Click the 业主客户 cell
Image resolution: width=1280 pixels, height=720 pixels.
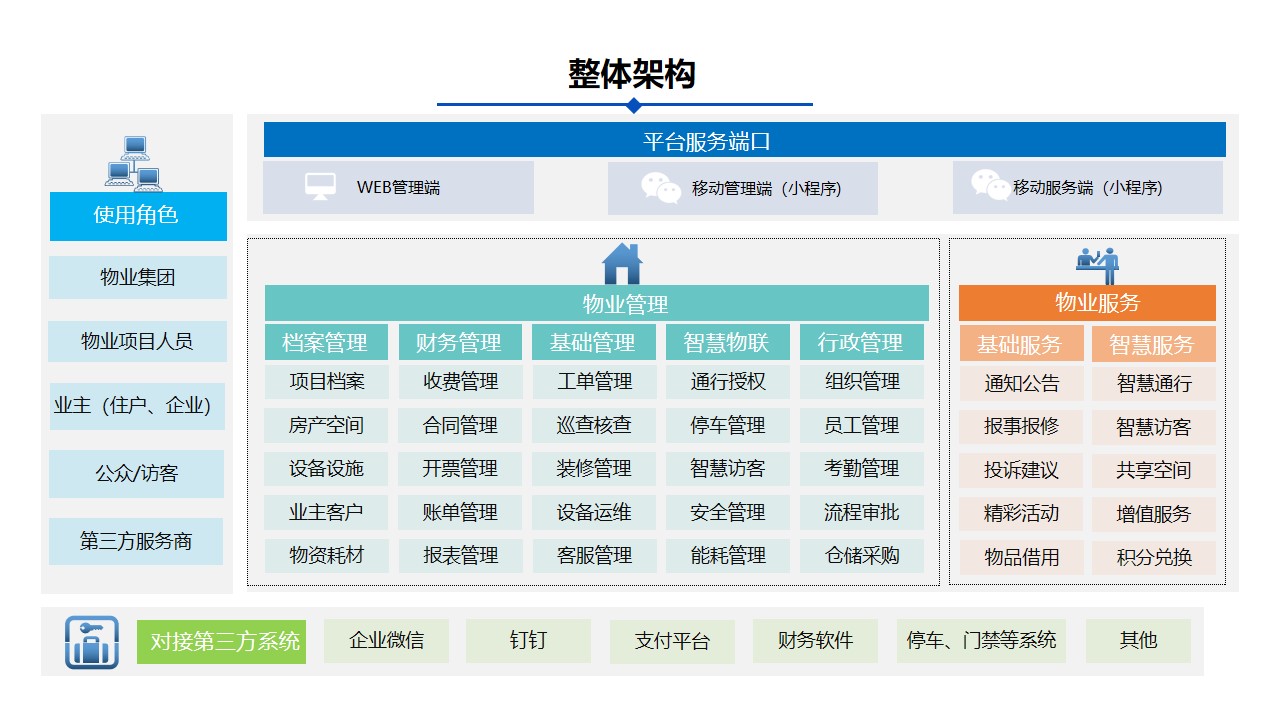click(x=326, y=513)
